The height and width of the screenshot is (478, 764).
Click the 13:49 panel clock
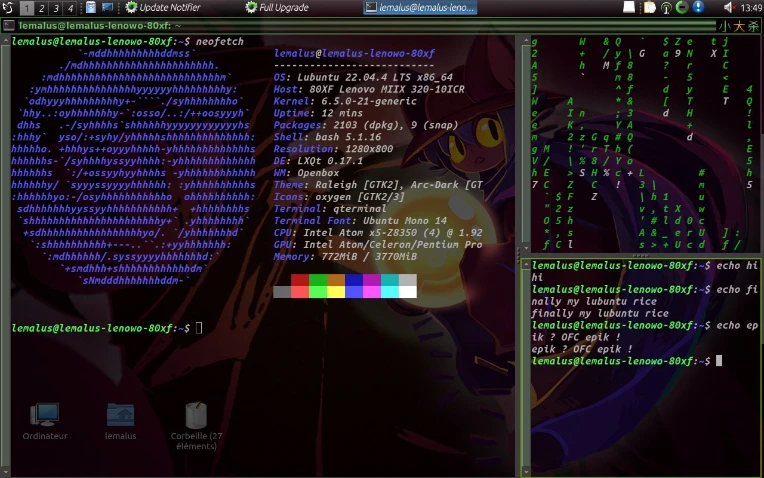tap(751, 7)
